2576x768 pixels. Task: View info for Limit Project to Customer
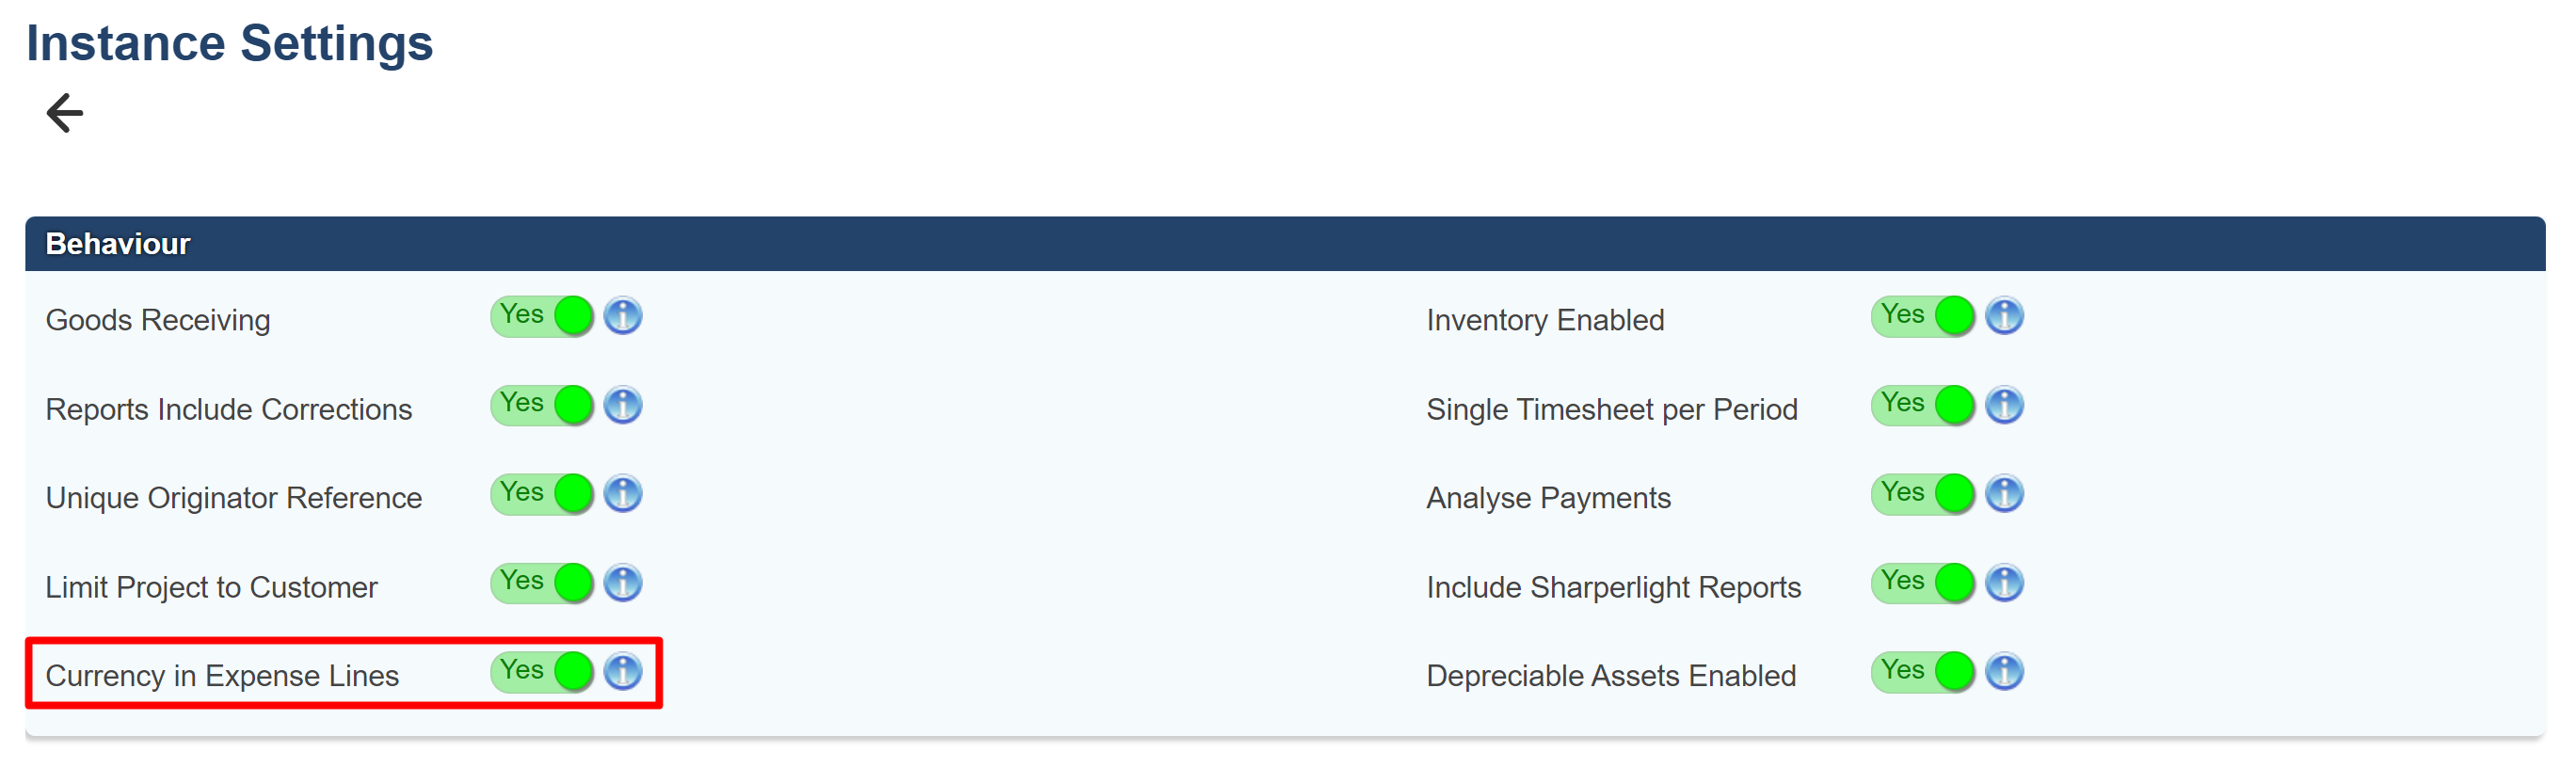pyautogui.click(x=623, y=583)
